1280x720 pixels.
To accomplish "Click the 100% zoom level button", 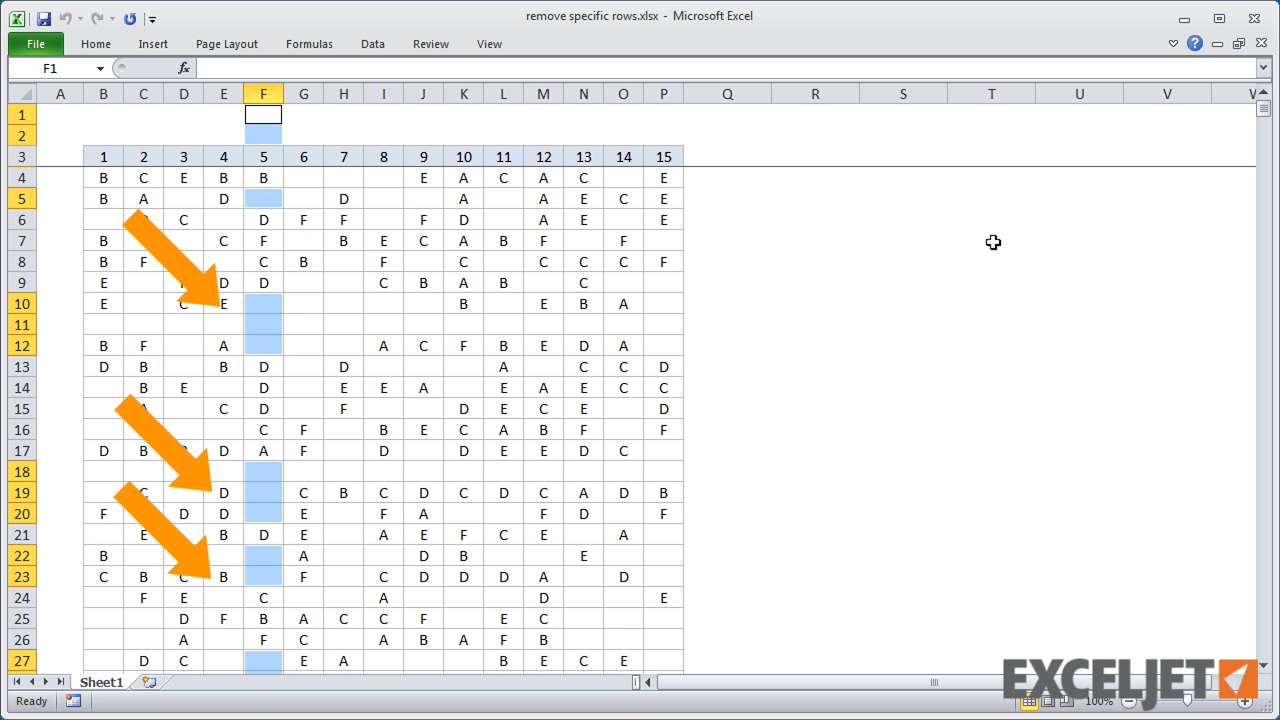I will [x=1099, y=701].
